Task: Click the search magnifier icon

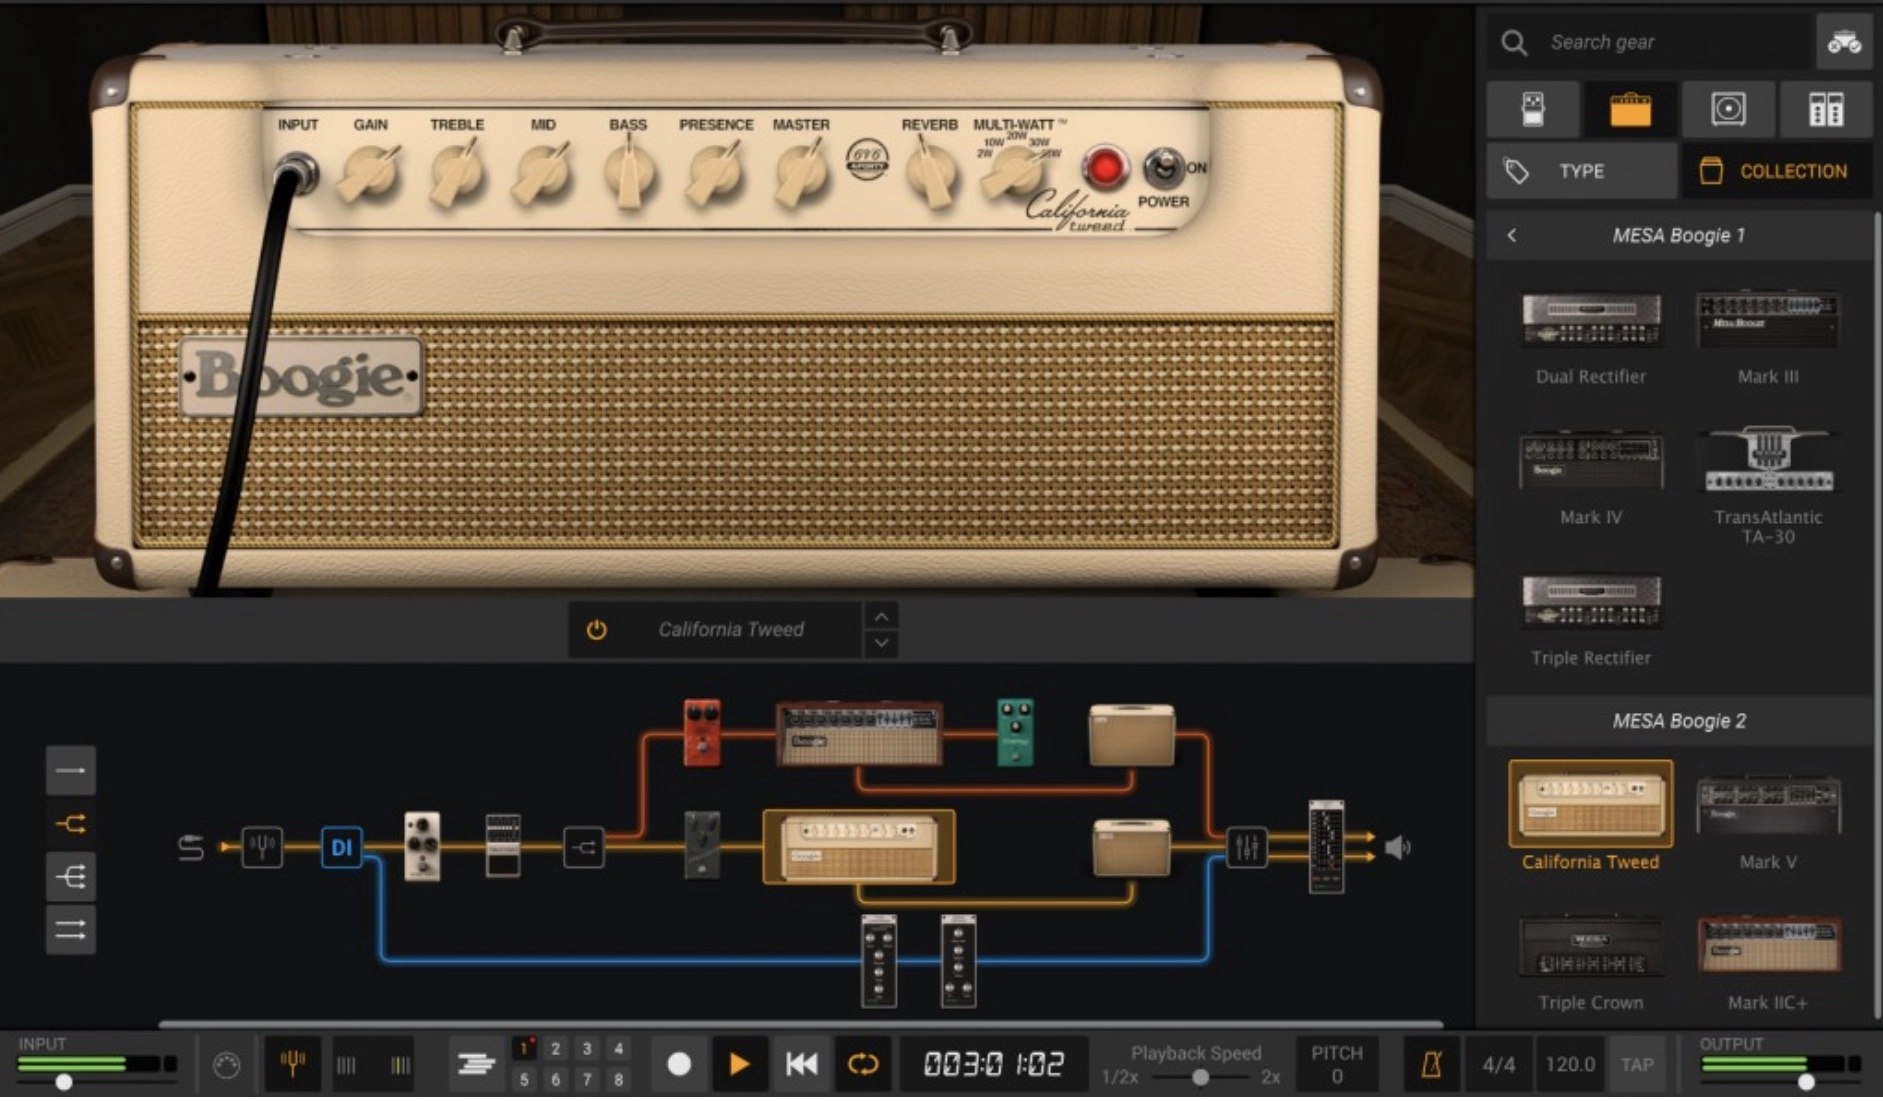Action: (x=1514, y=42)
